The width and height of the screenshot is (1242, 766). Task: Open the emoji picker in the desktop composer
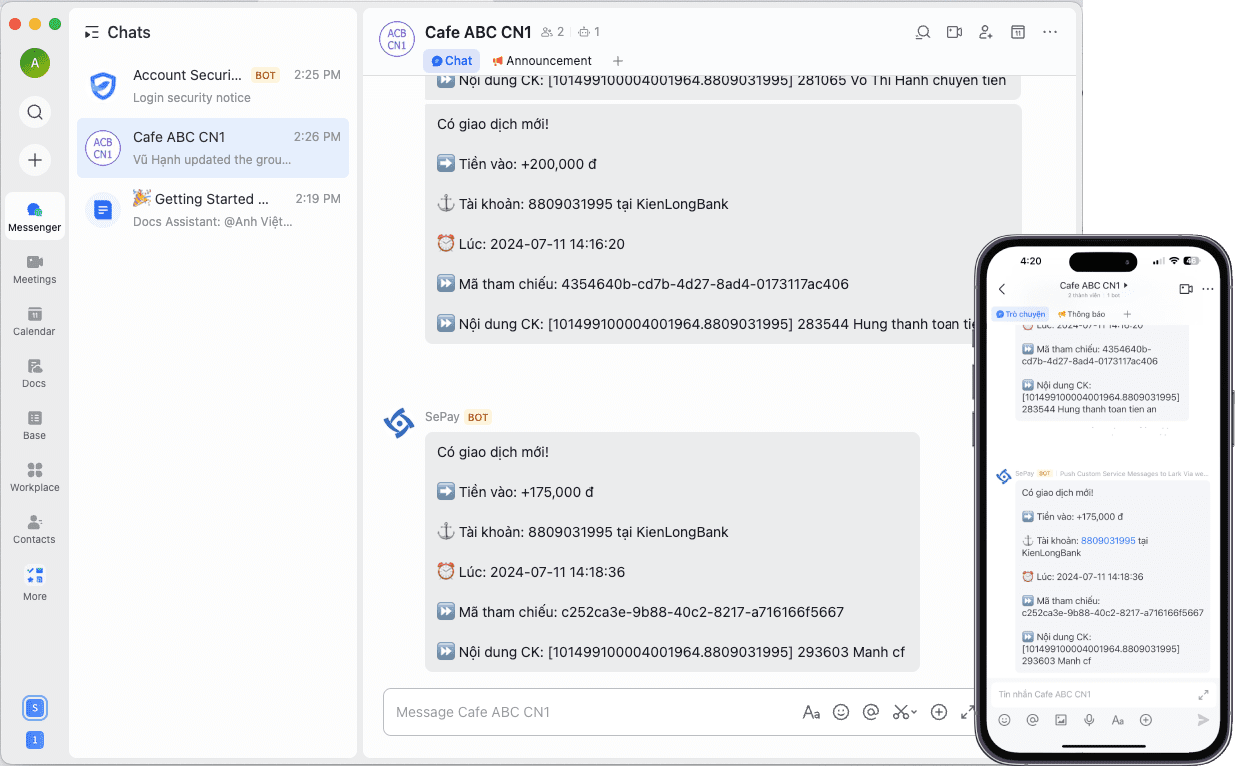(841, 712)
